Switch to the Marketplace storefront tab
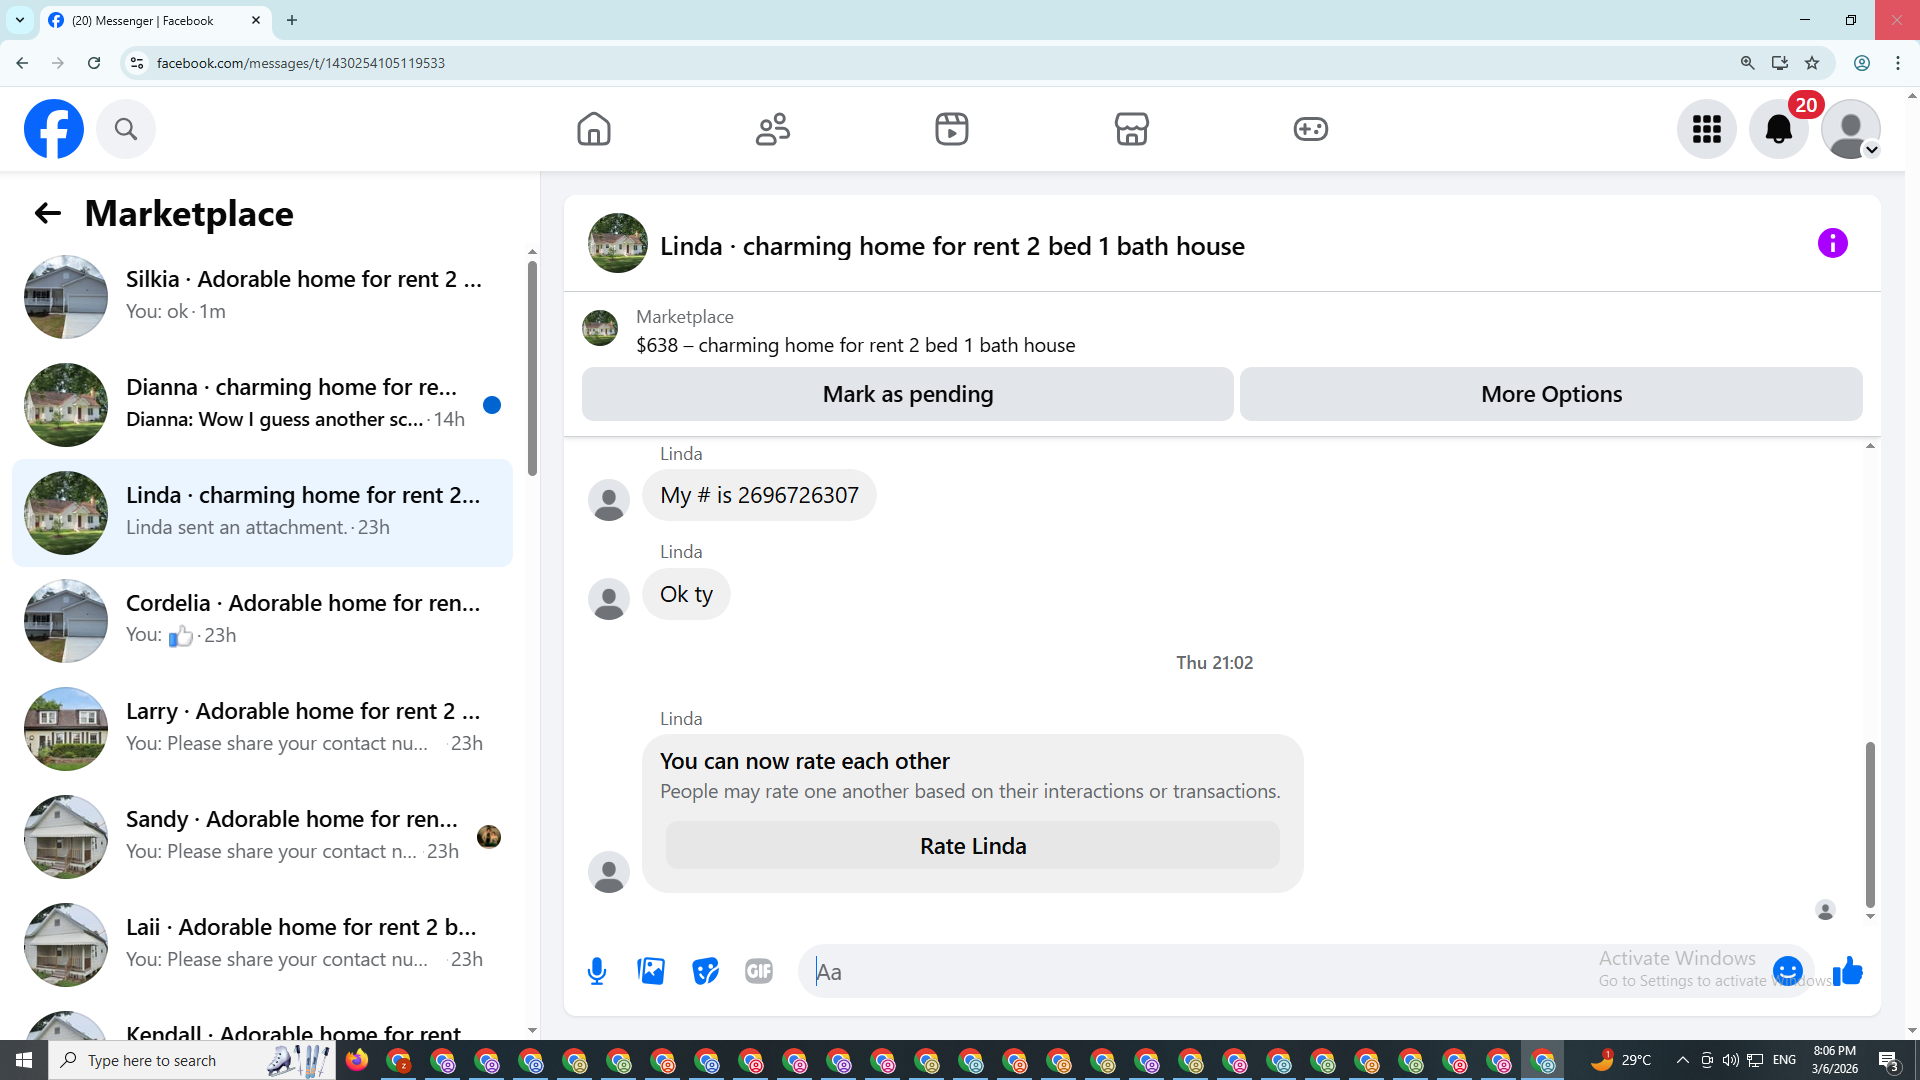The width and height of the screenshot is (1920, 1080). pyautogui.click(x=1131, y=129)
